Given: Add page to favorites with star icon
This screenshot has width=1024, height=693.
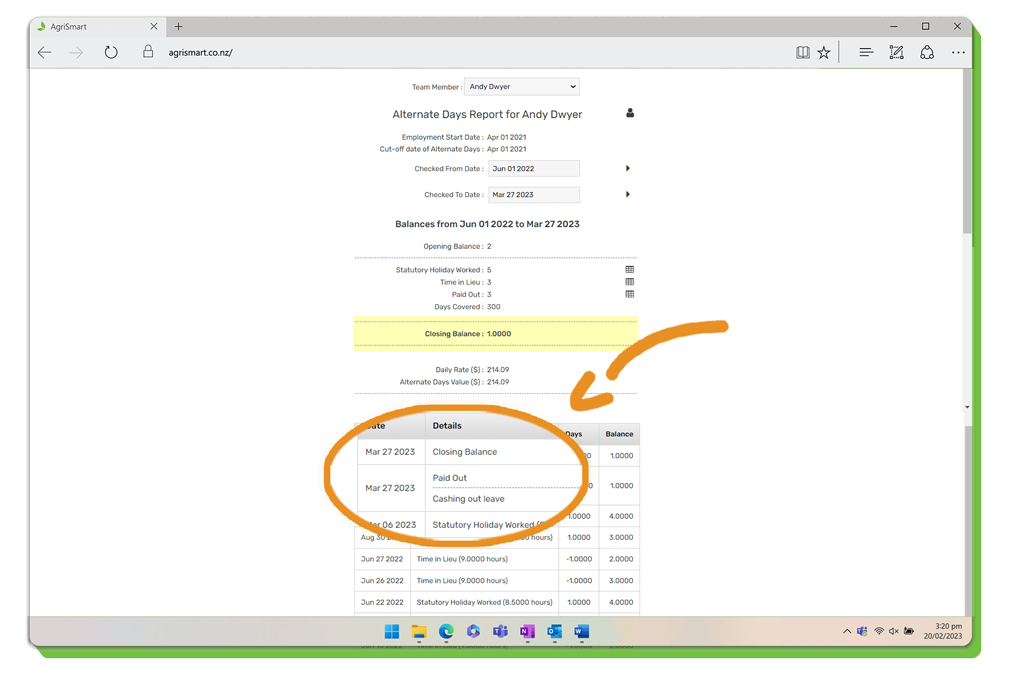Looking at the screenshot, I should coord(824,53).
